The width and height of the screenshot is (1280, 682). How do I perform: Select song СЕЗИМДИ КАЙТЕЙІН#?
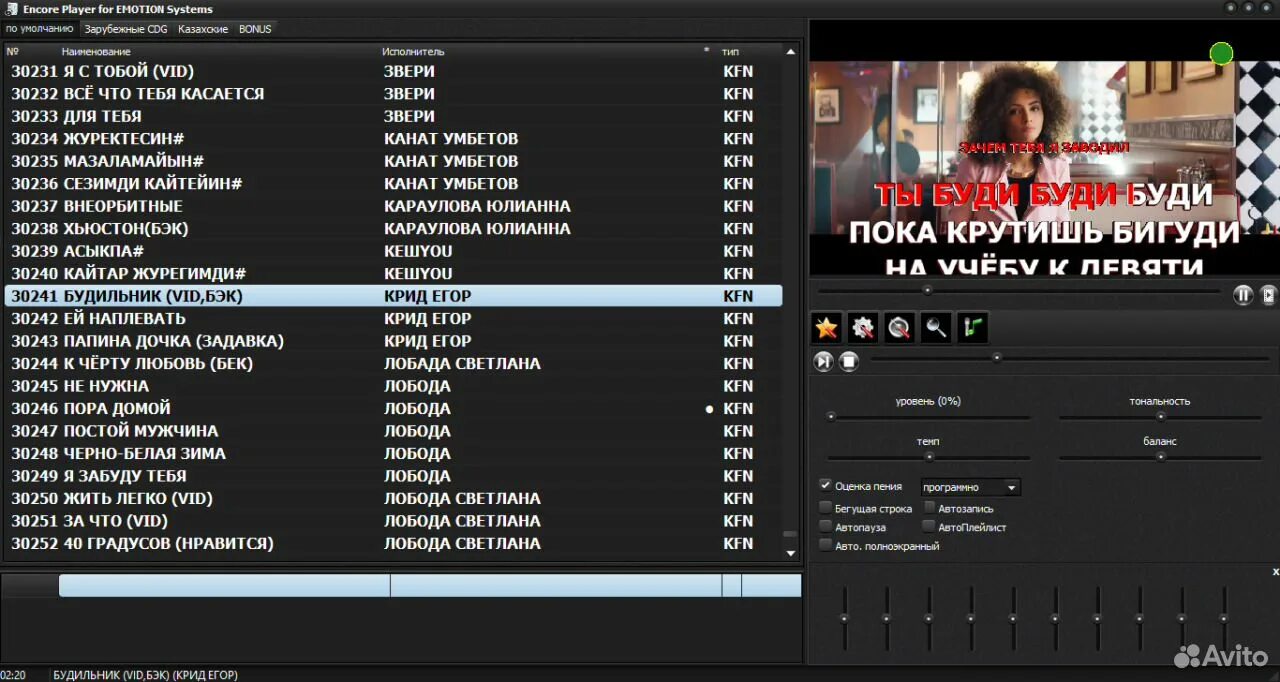click(x=393, y=184)
